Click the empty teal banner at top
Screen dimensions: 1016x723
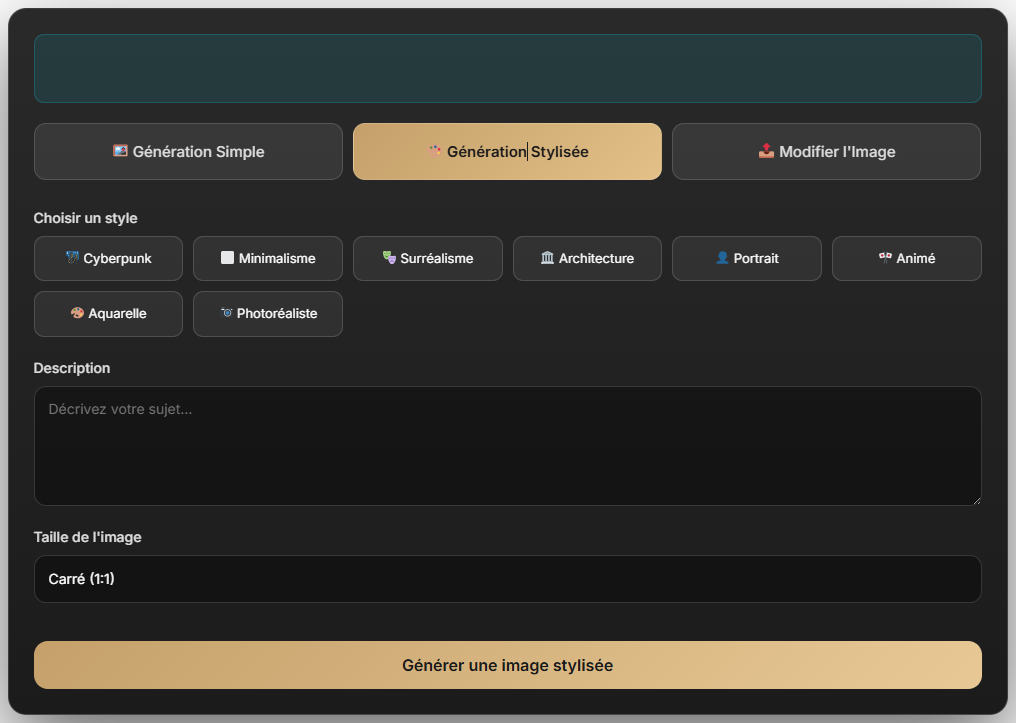(x=507, y=68)
